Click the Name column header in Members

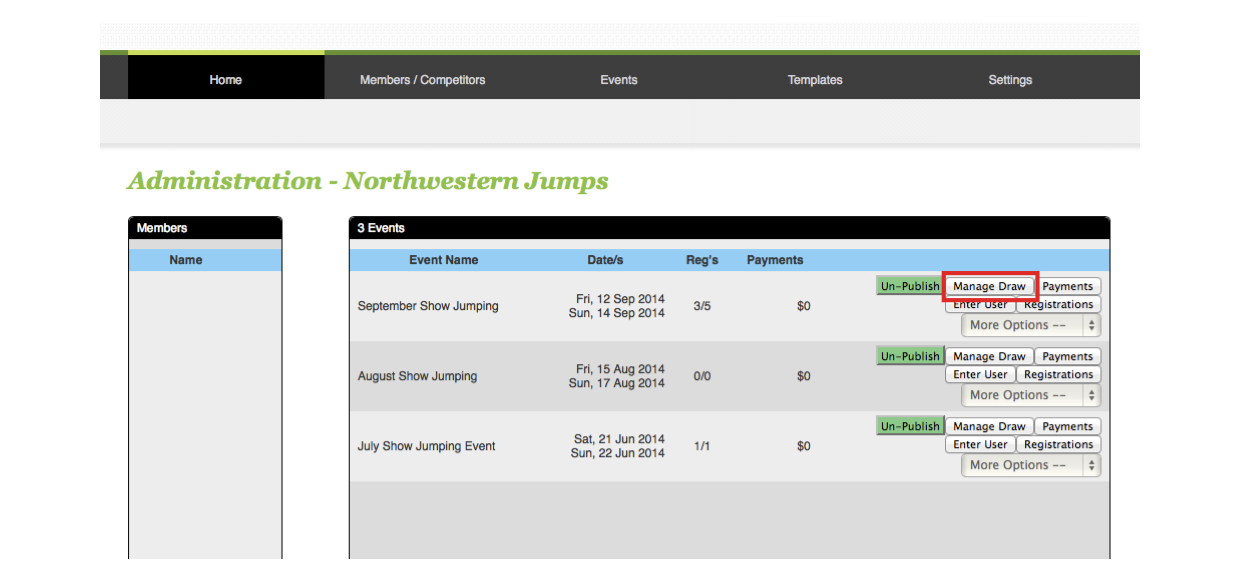[x=186, y=260]
